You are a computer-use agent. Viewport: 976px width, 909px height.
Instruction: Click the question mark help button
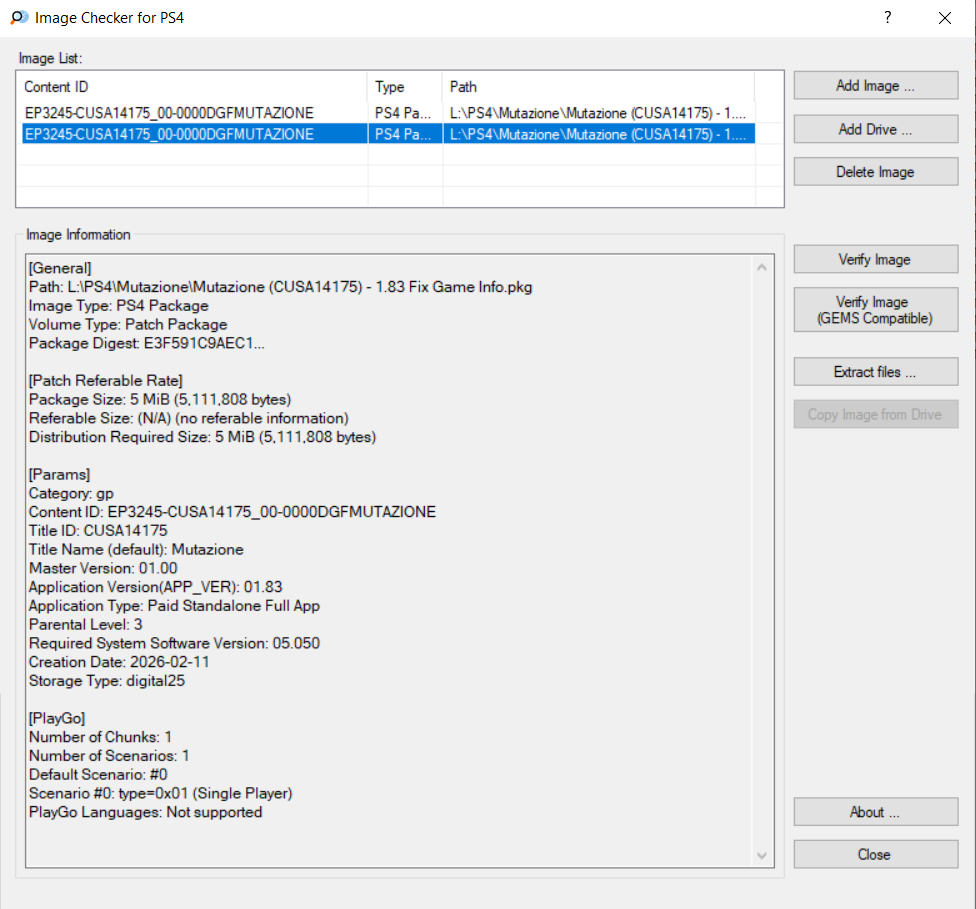887,18
